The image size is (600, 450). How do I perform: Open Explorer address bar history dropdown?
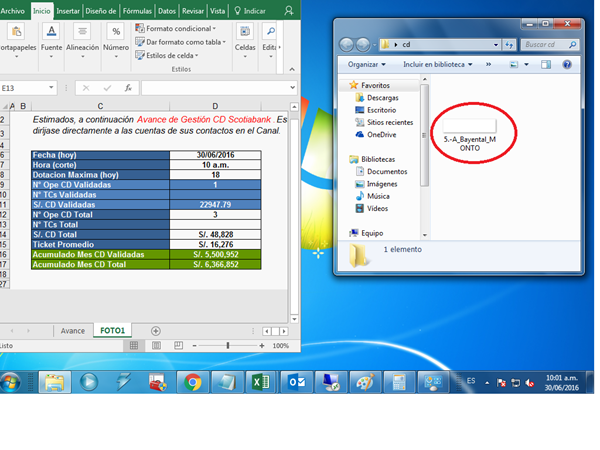(496, 45)
